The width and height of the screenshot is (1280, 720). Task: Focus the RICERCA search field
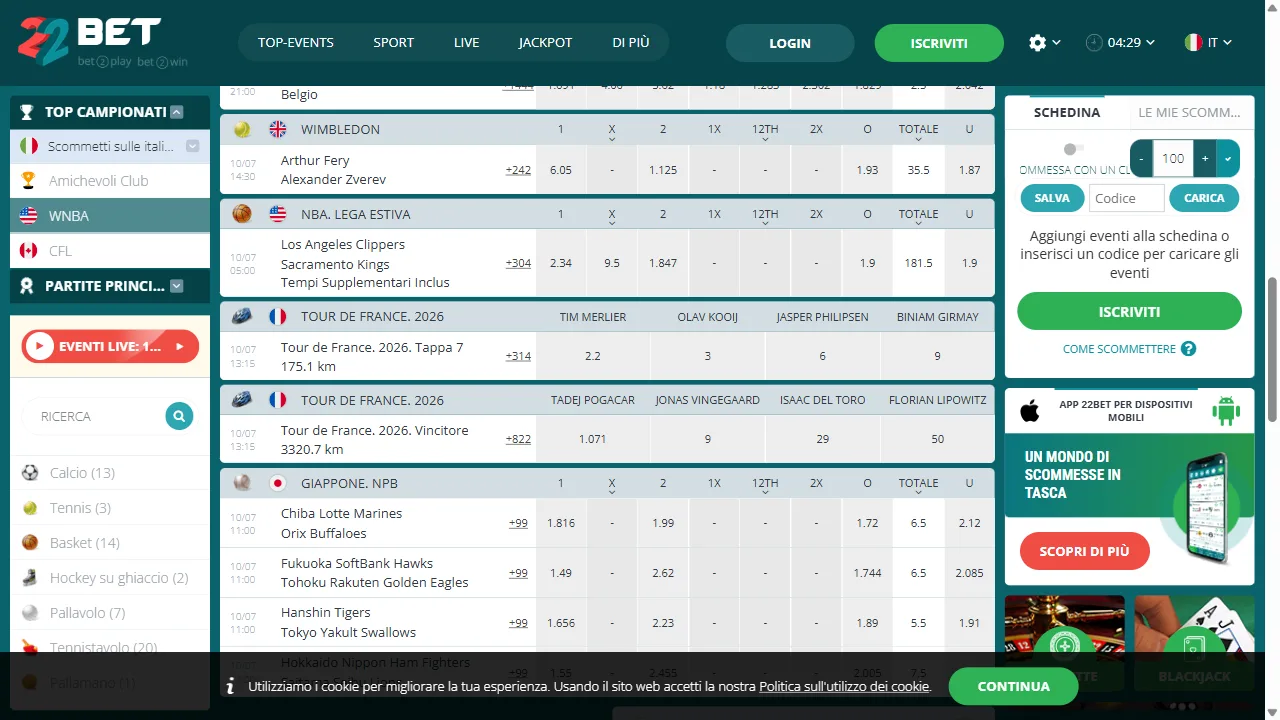[95, 416]
